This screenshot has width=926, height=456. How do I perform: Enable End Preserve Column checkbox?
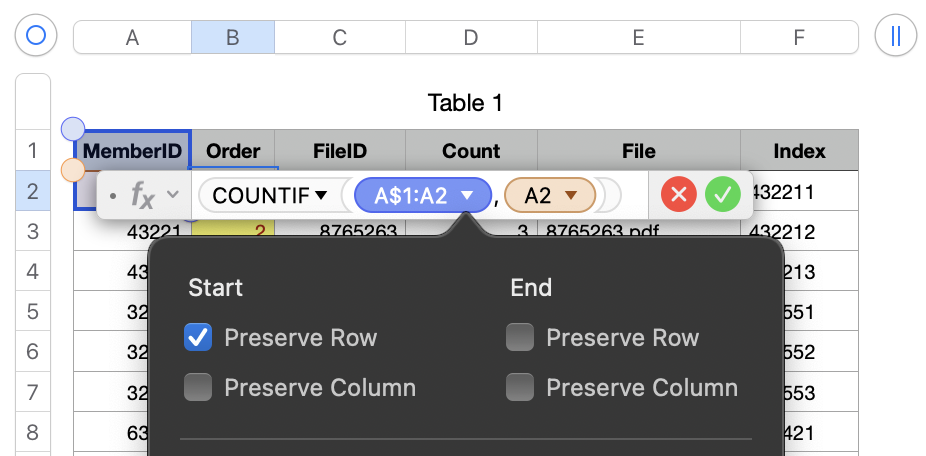tap(520, 388)
